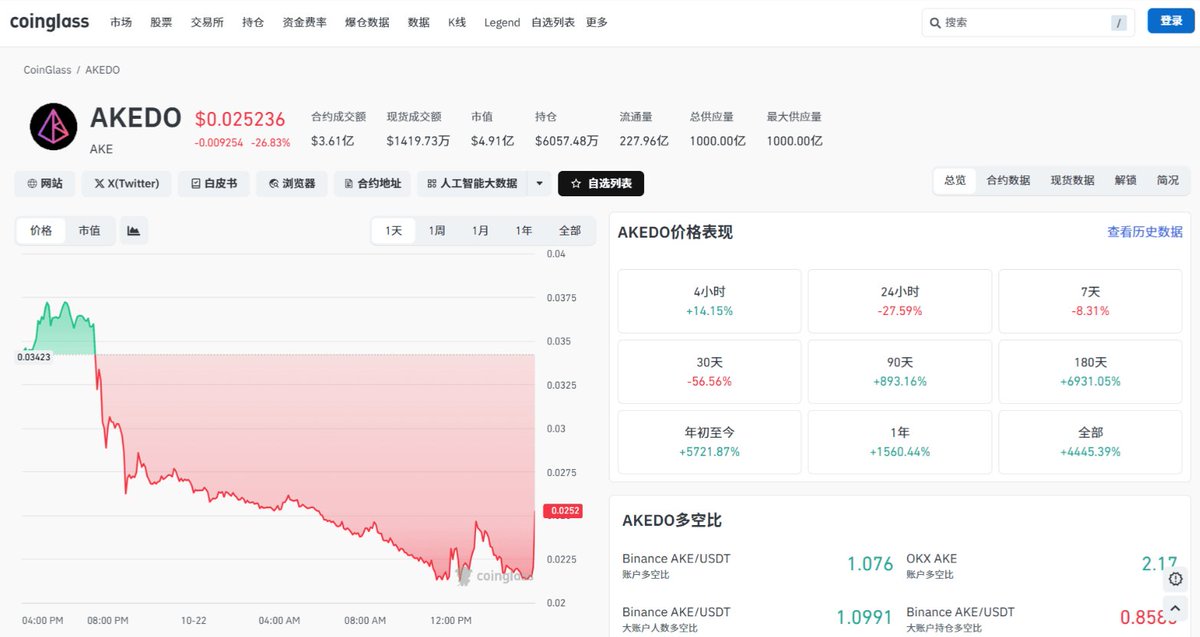The height and width of the screenshot is (637, 1200).
Task: Click the 全部 +4445.39% card
Action: click(x=1090, y=442)
